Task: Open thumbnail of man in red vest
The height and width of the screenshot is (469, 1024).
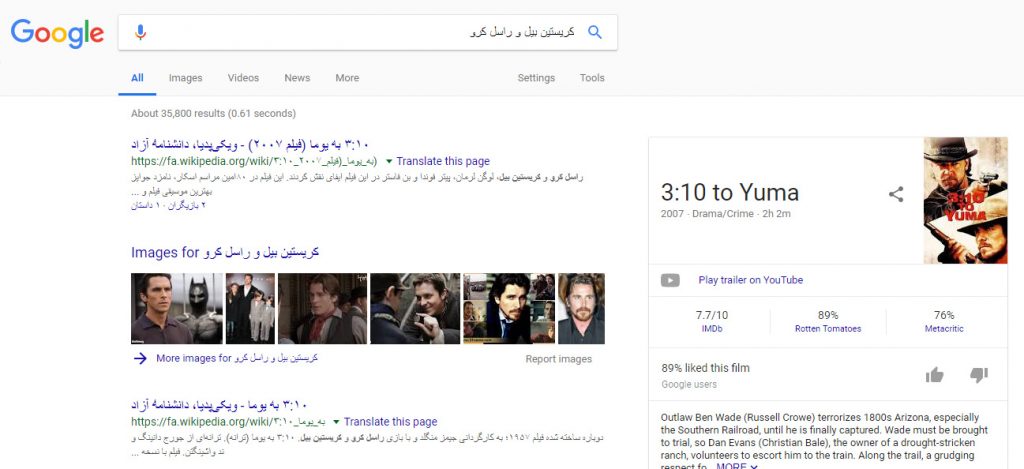Action: [323, 308]
